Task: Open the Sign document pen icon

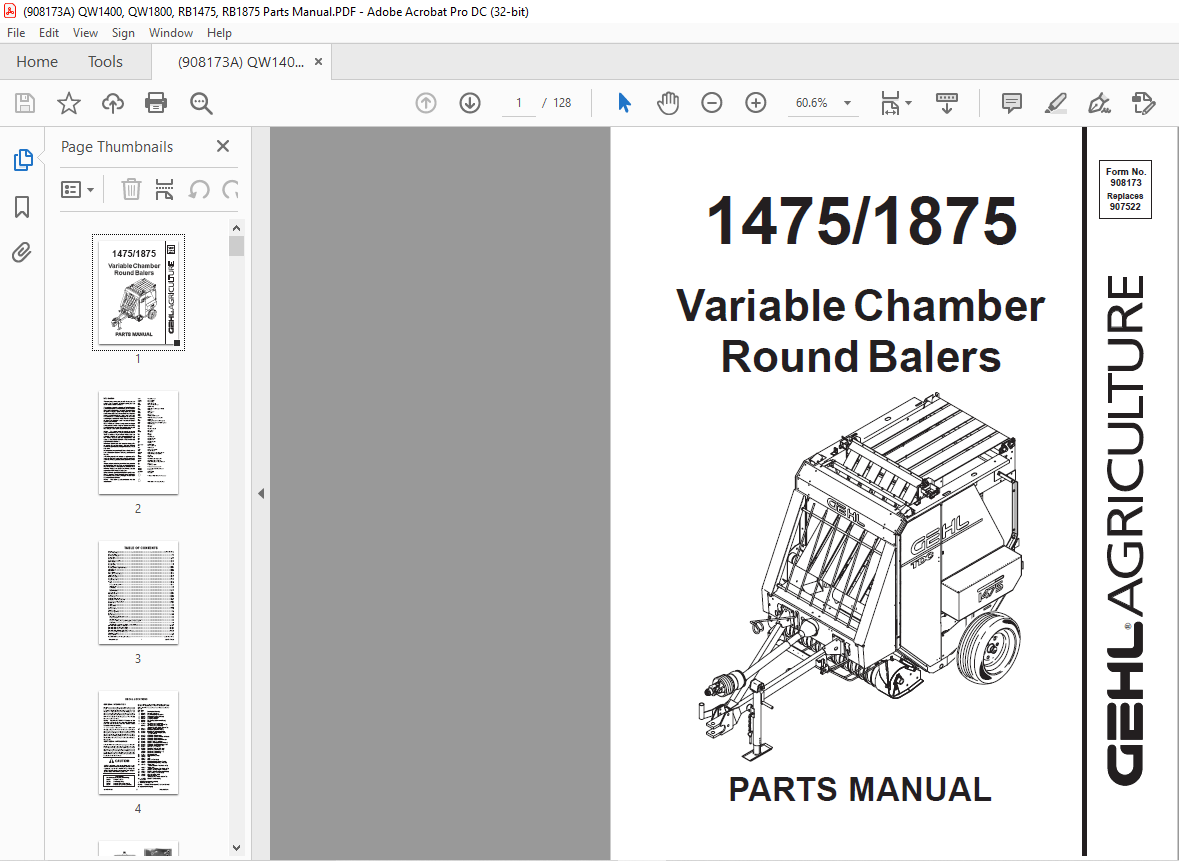Action: pos(1099,103)
